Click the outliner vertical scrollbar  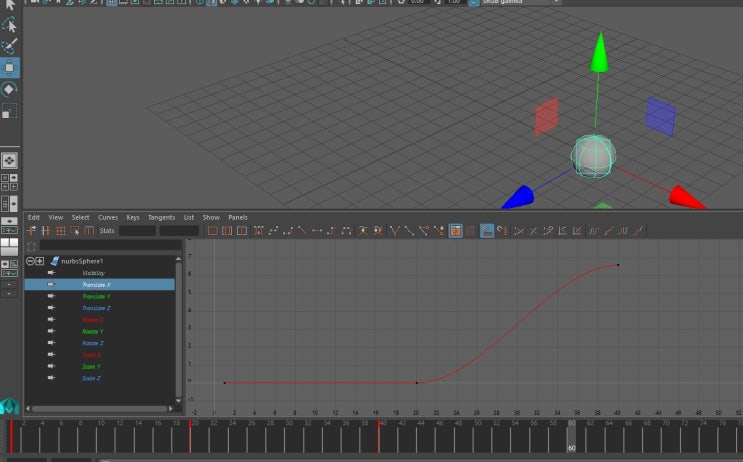pos(179,329)
